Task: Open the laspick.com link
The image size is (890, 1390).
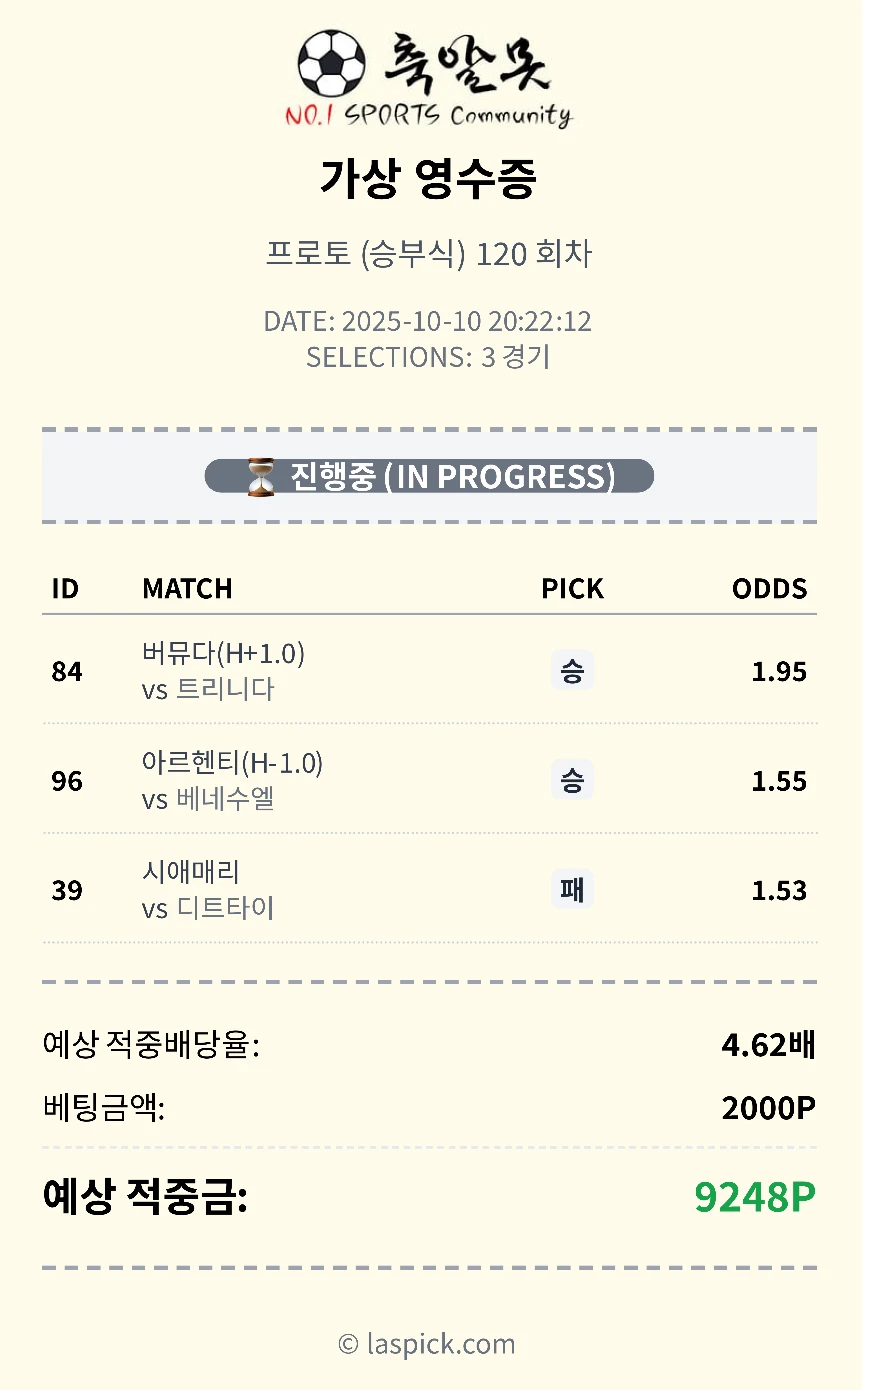Action: pyautogui.click(x=440, y=1345)
